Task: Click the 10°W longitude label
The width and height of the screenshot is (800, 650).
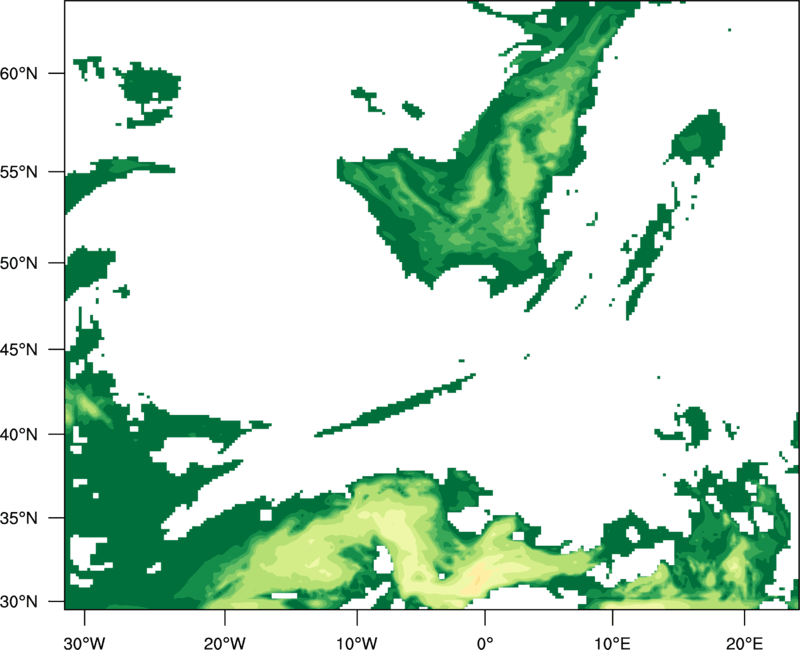Action: click(x=355, y=642)
